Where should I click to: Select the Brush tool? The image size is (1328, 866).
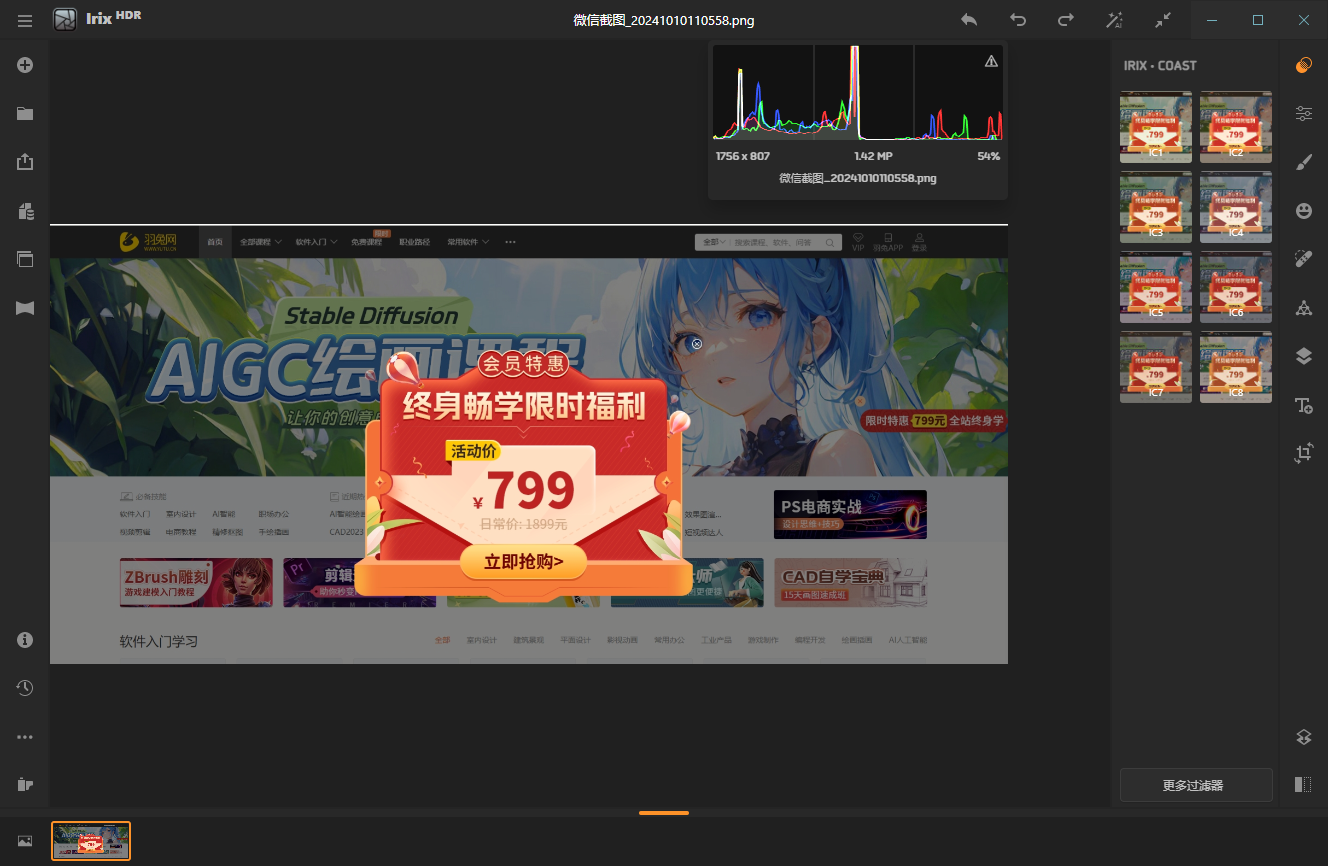(1303, 161)
